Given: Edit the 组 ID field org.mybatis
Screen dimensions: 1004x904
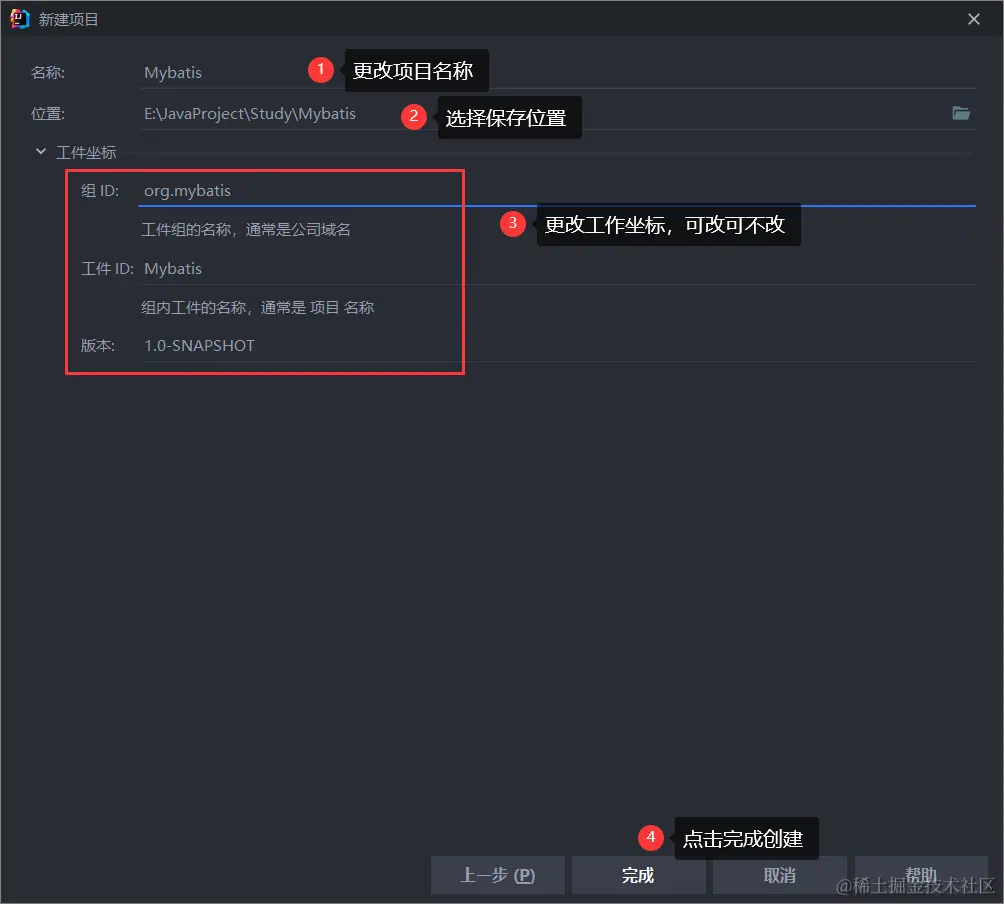Looking at the screenshot, I should (557, 191).
